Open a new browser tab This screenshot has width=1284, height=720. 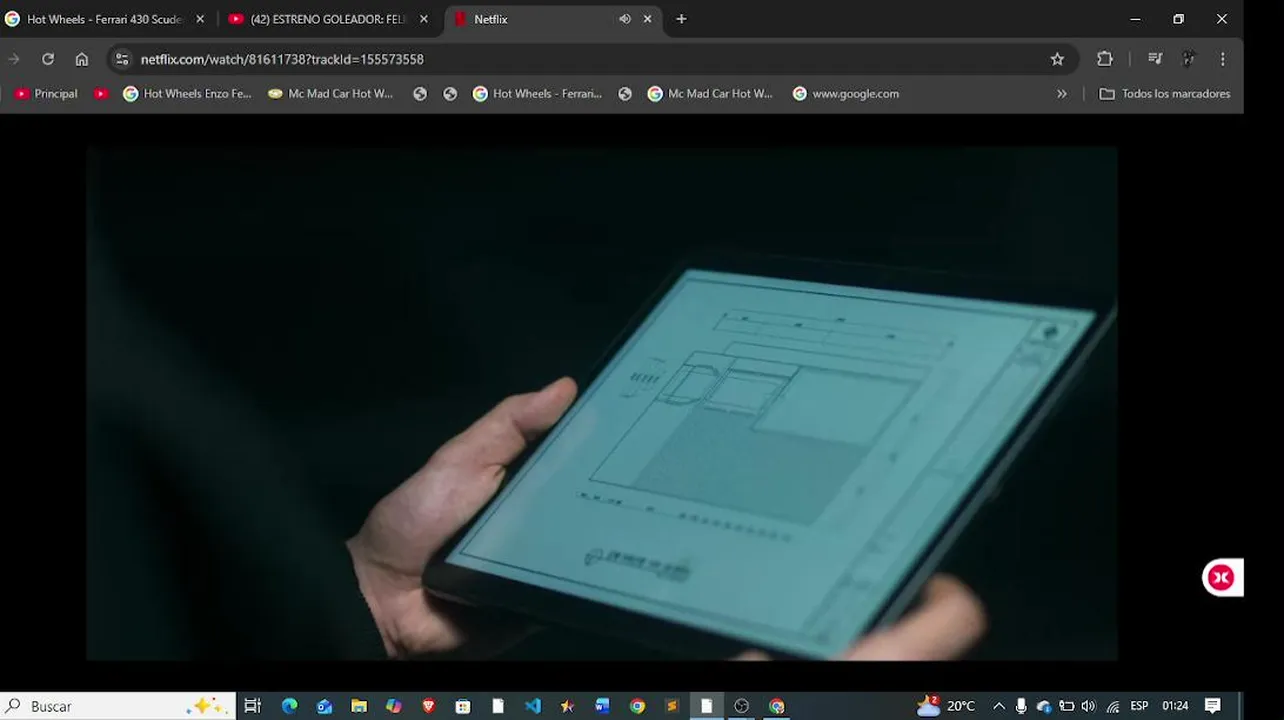(x=681, y=19)
